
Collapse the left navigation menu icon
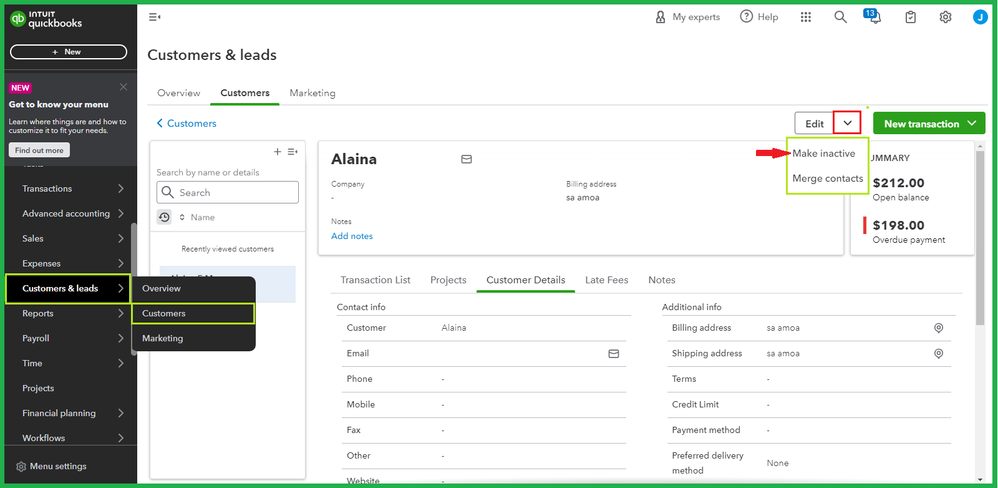[155, 17]
